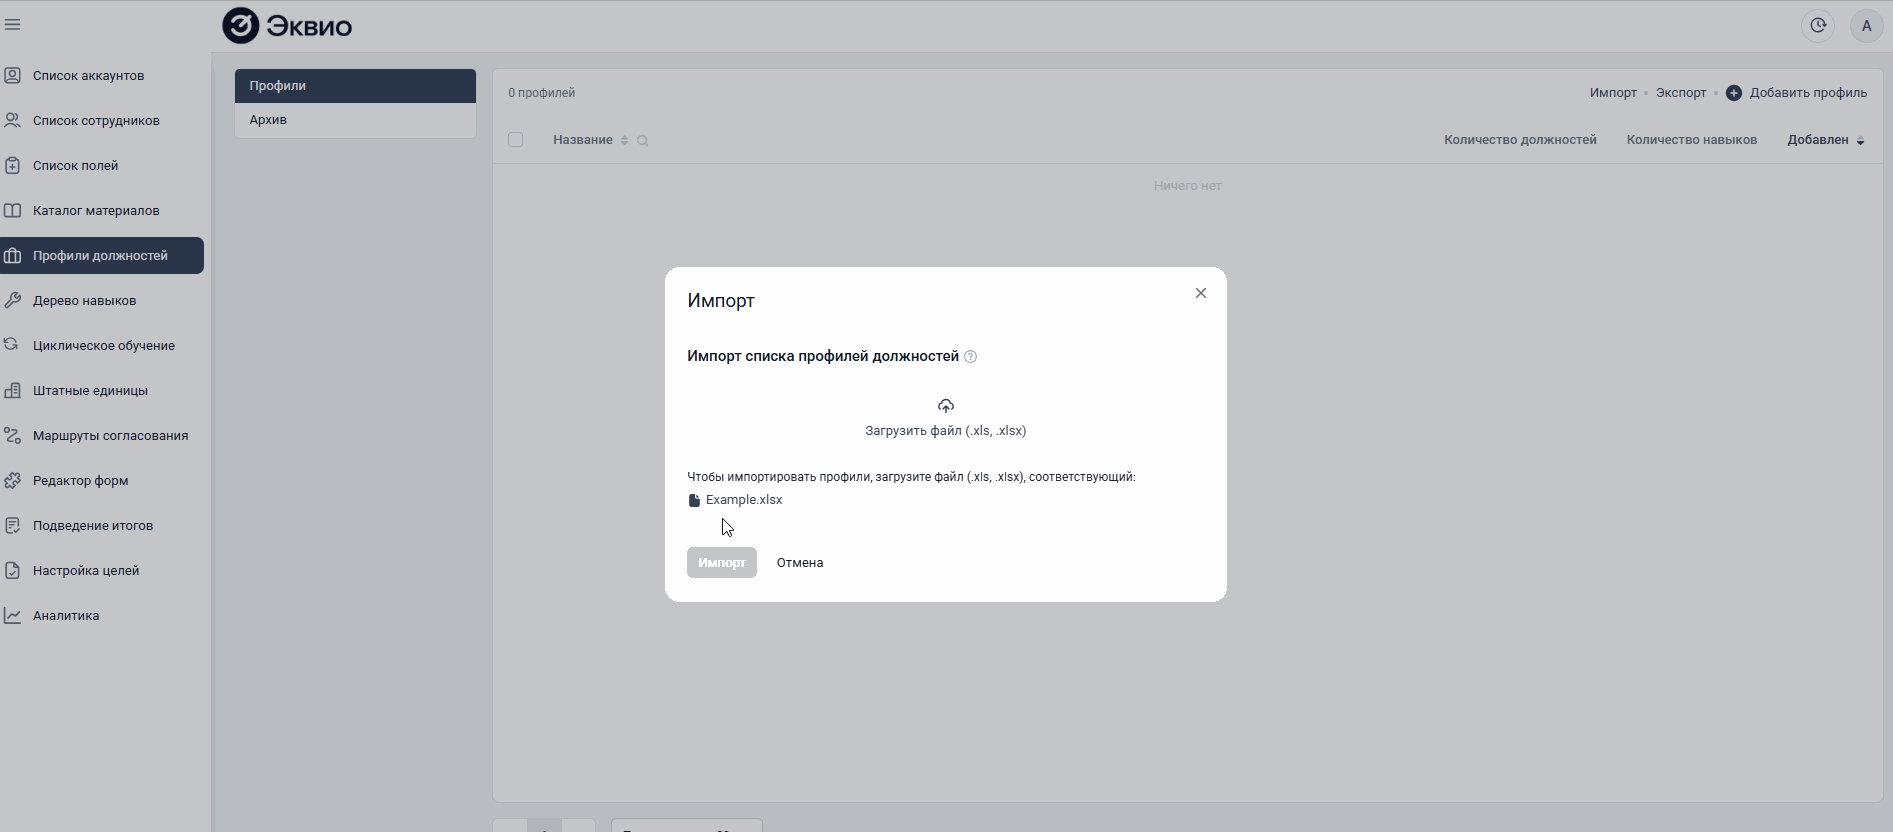Click the Штатные единицы building icon
1893x832 pixels.
(13, 390)
